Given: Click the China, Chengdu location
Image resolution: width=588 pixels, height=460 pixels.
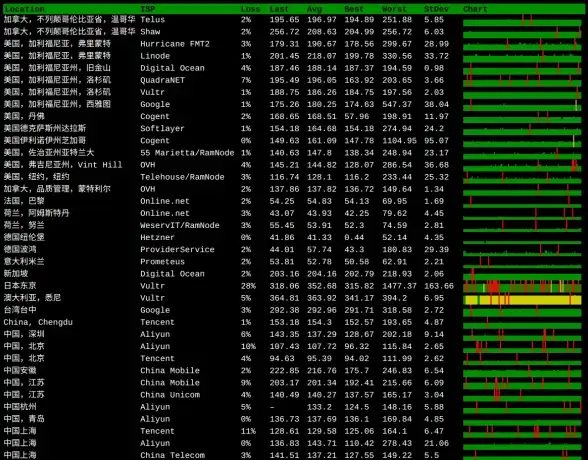Looking at the screenshot, I should pos(38,322).
